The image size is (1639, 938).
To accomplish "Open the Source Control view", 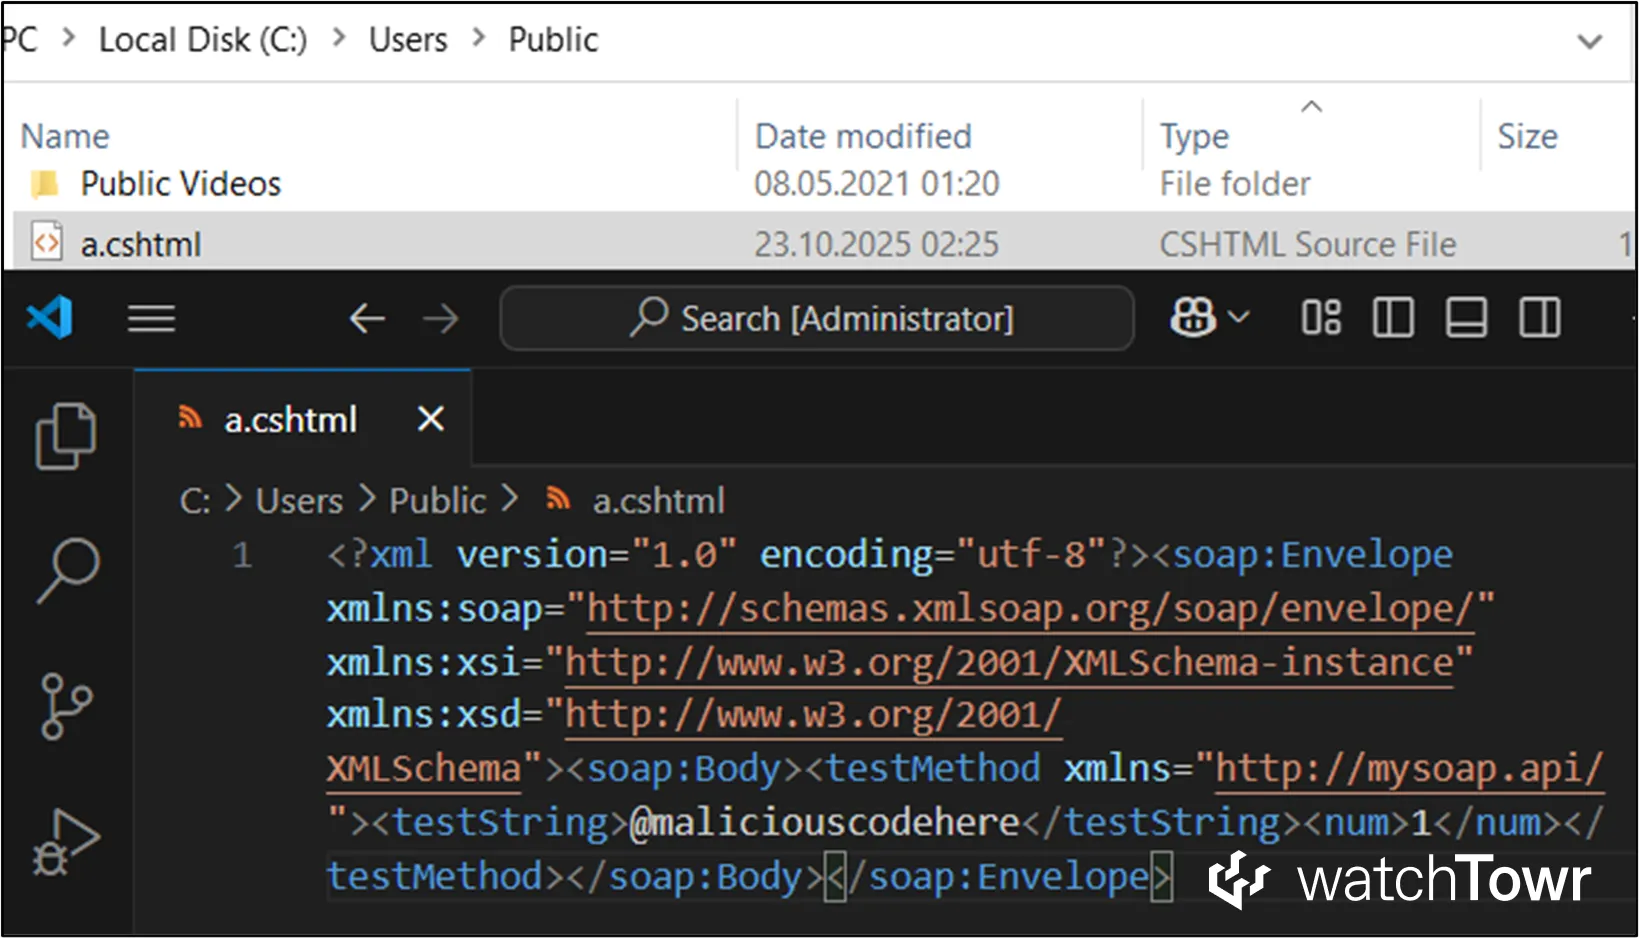I will [x=66, y=706].
